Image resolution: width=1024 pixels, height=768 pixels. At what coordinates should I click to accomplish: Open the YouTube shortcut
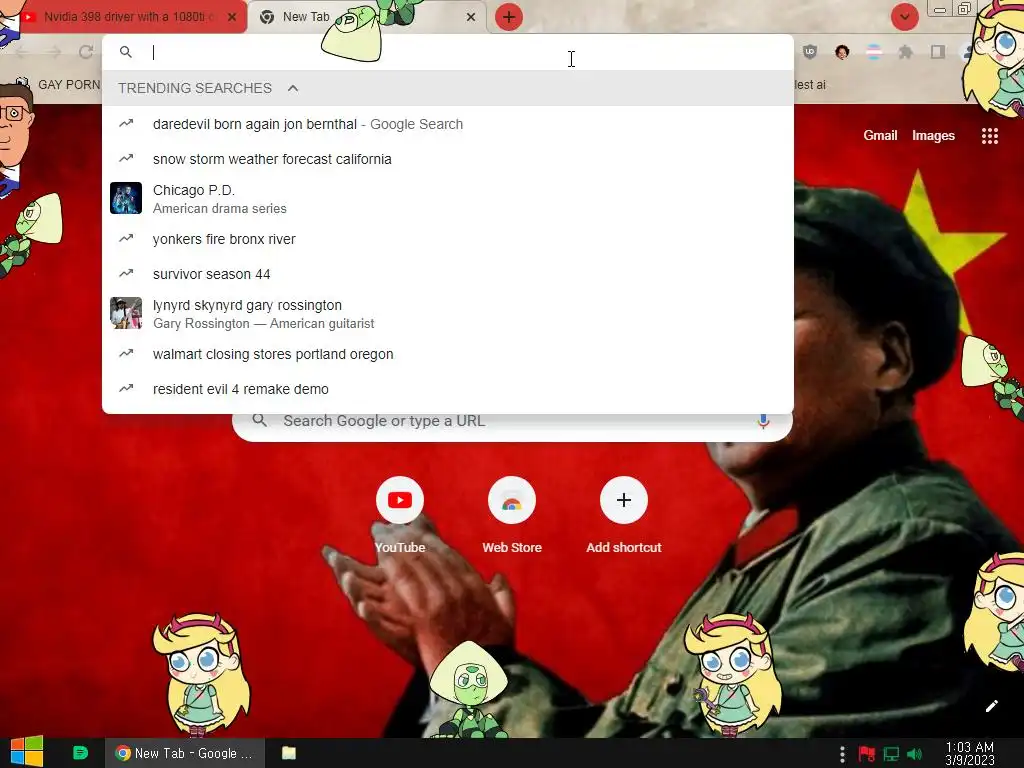(400, 516)
